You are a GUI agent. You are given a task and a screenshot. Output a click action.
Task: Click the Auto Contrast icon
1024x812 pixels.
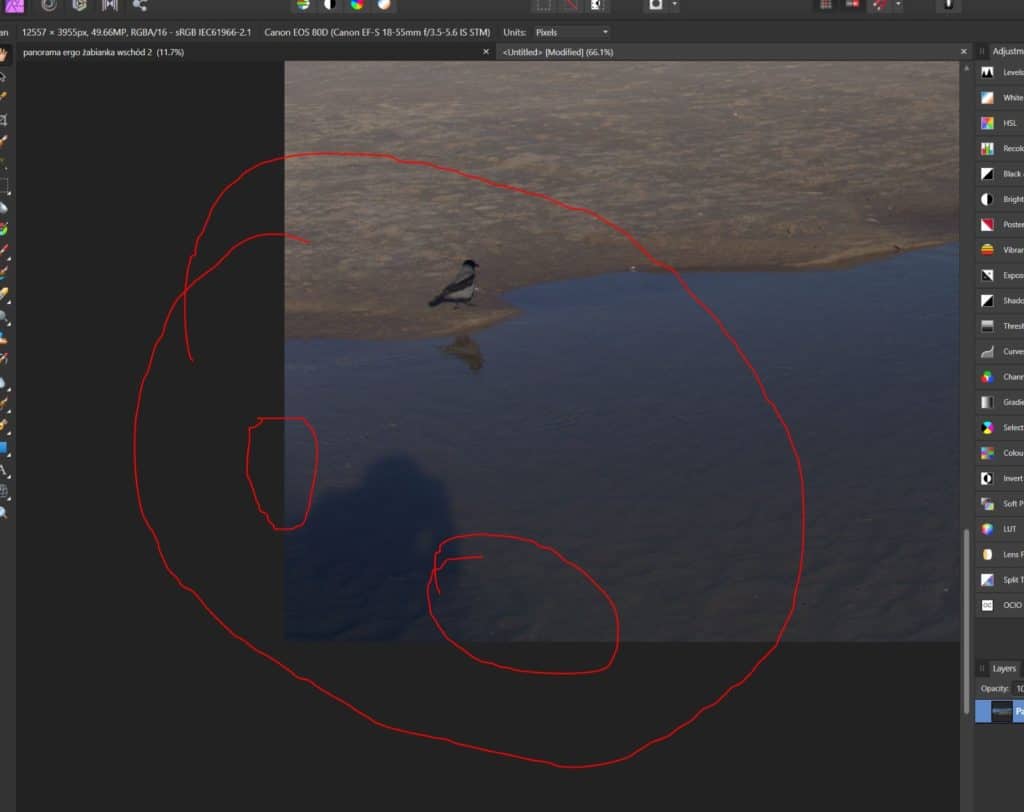[328, 5]
